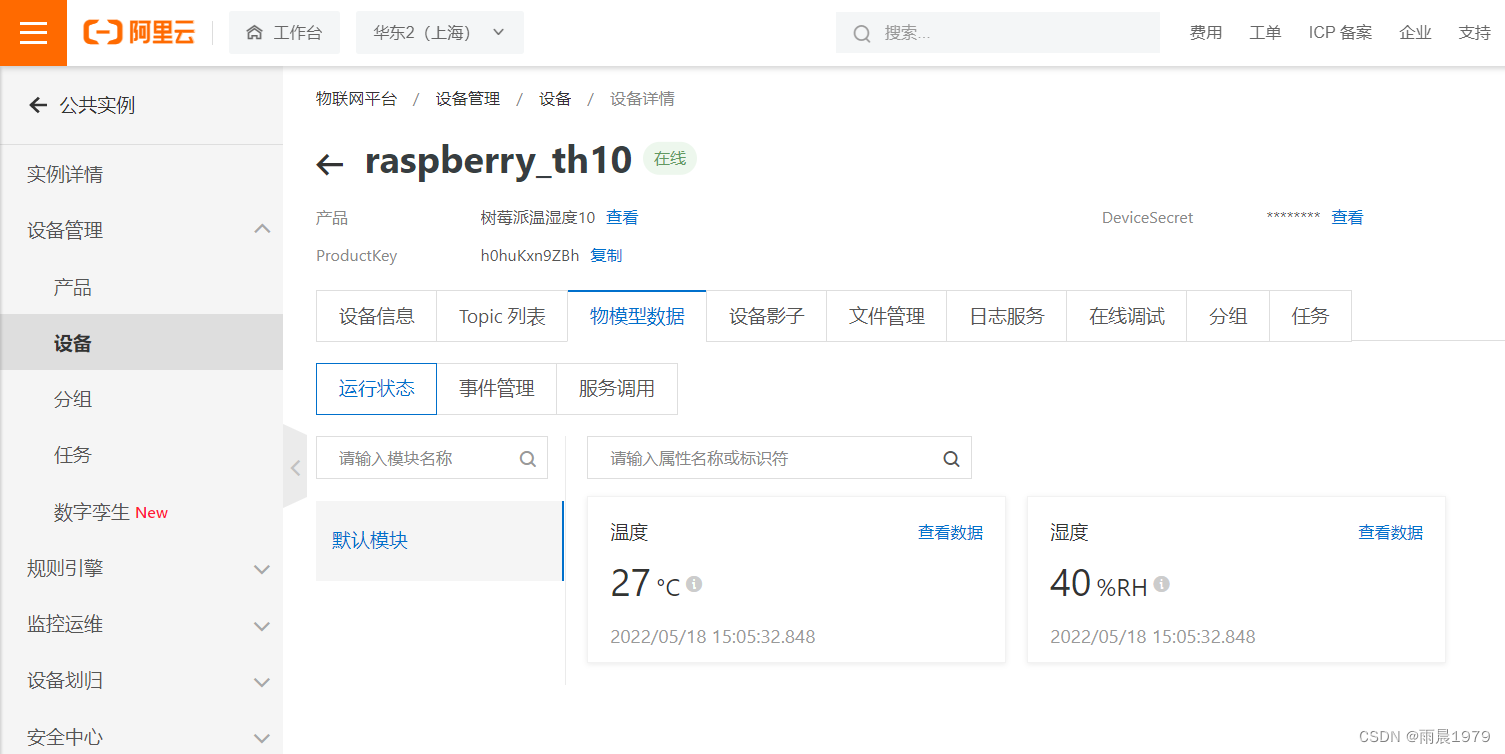
Task: Click 查看数据 on the 湿度 card
Action: coord(1391,533)
